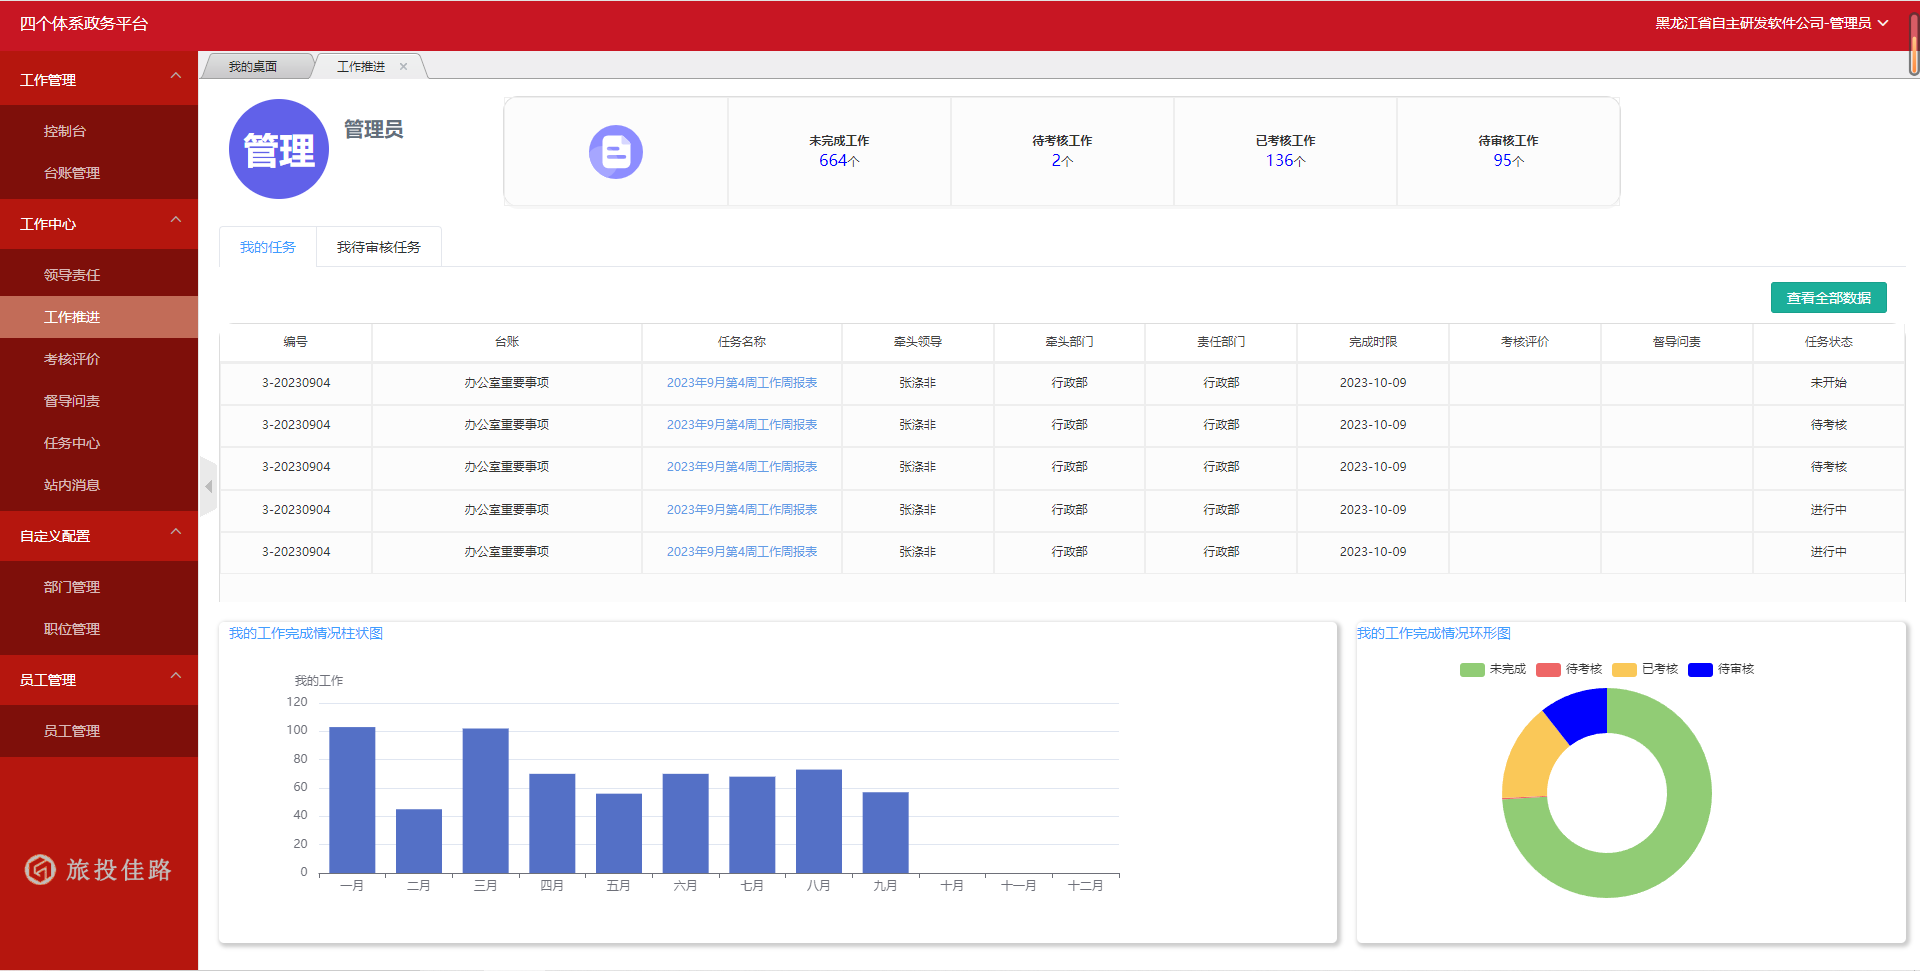
Task: Click the 四个体系政务平台 title
Action: tap(84, 24)
